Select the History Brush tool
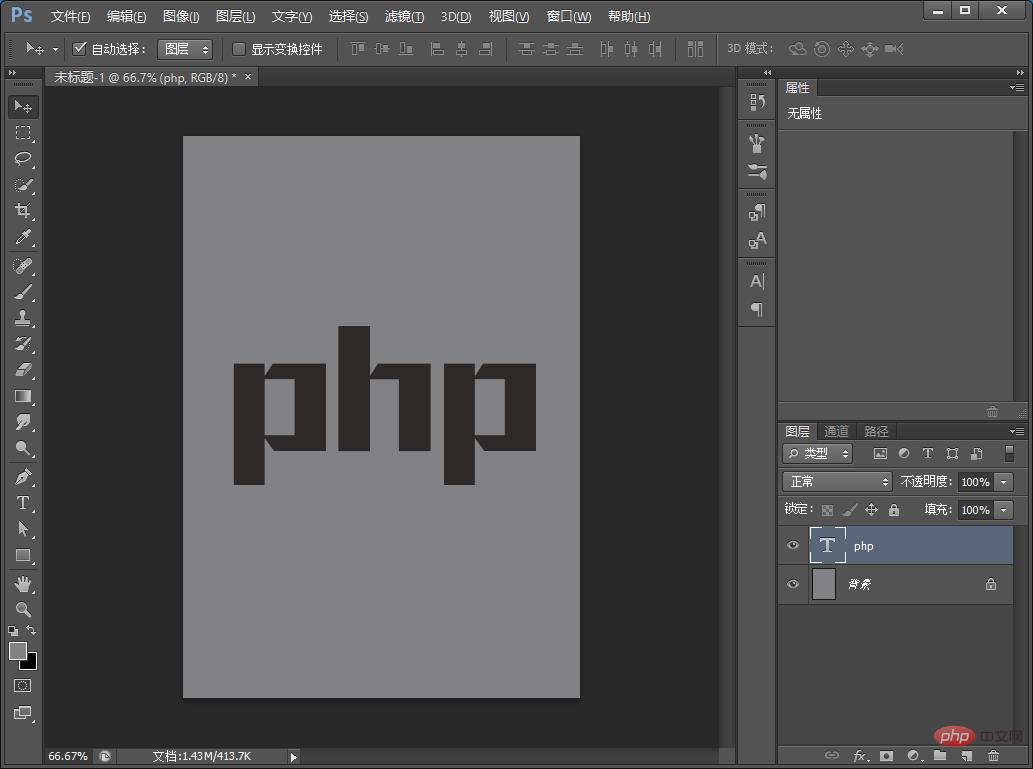1033x769 pixels. coord(23,344)
